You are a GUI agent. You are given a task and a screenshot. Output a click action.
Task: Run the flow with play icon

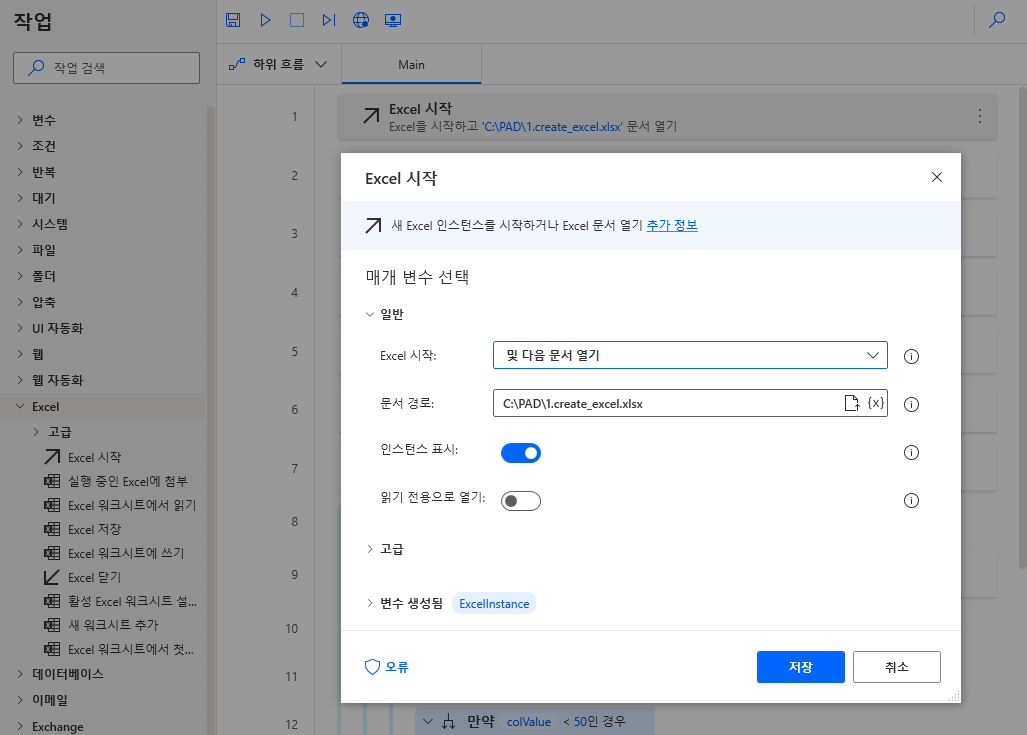coord(265,20)
